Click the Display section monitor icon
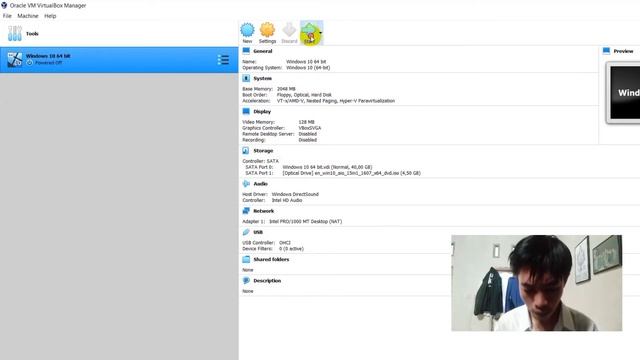 pyautogui.click(x=246, y=111)
